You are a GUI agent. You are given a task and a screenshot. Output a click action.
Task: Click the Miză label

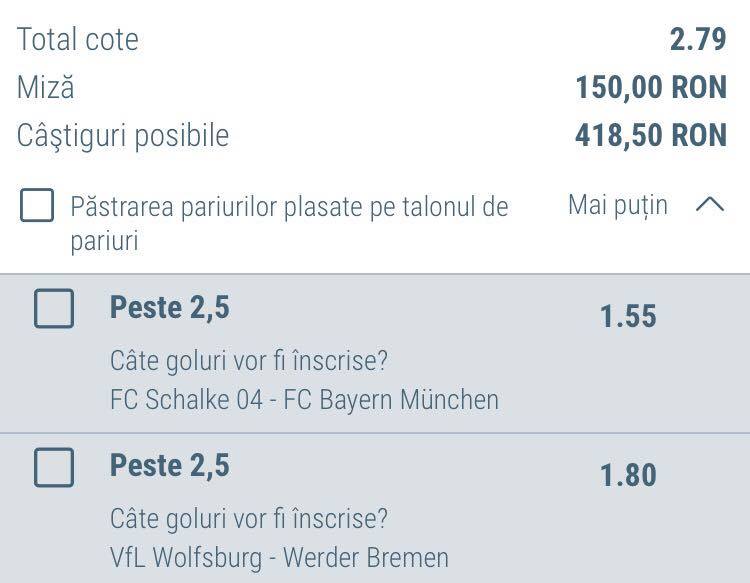tap(45, 87)
